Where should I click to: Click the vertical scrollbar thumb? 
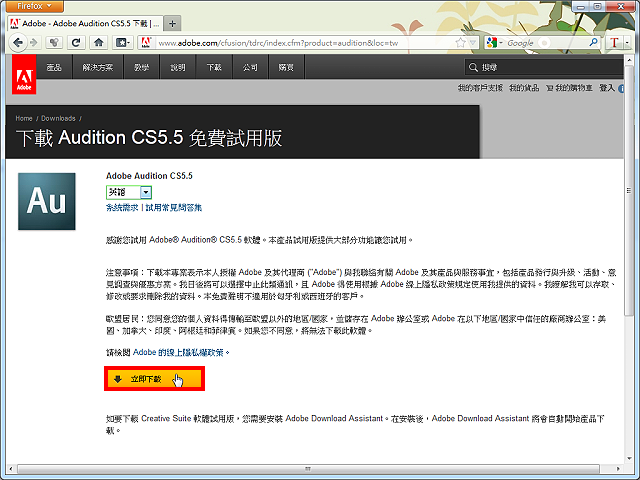pos(629,190)
